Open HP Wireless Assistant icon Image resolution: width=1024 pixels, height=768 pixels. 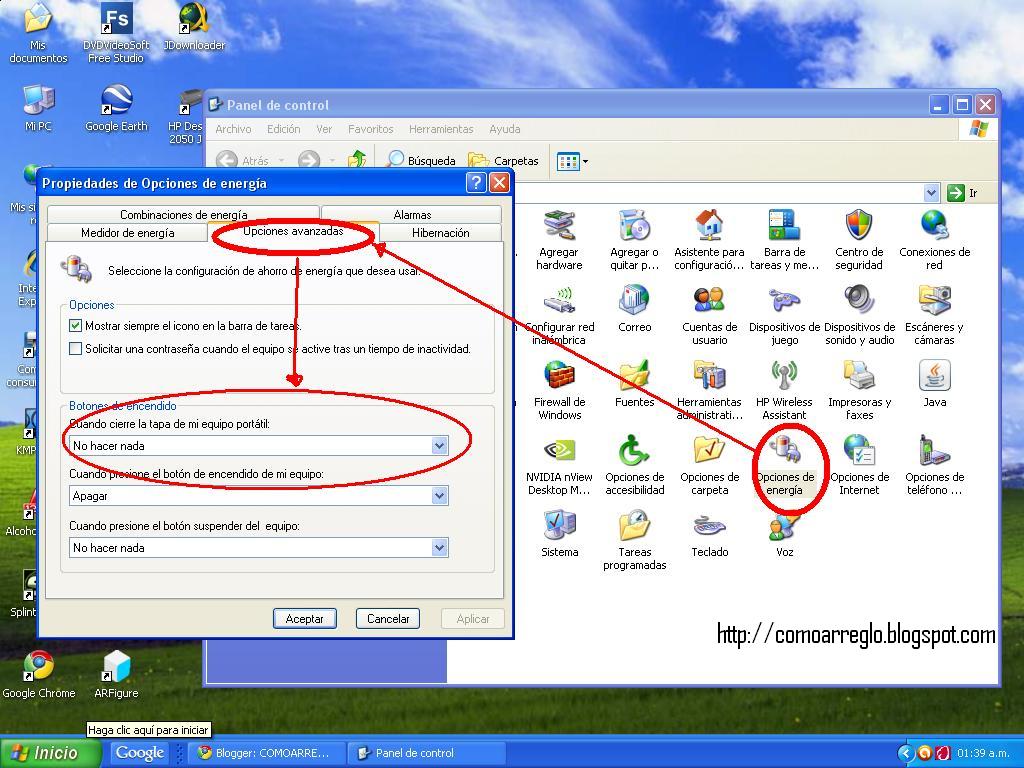784,376
